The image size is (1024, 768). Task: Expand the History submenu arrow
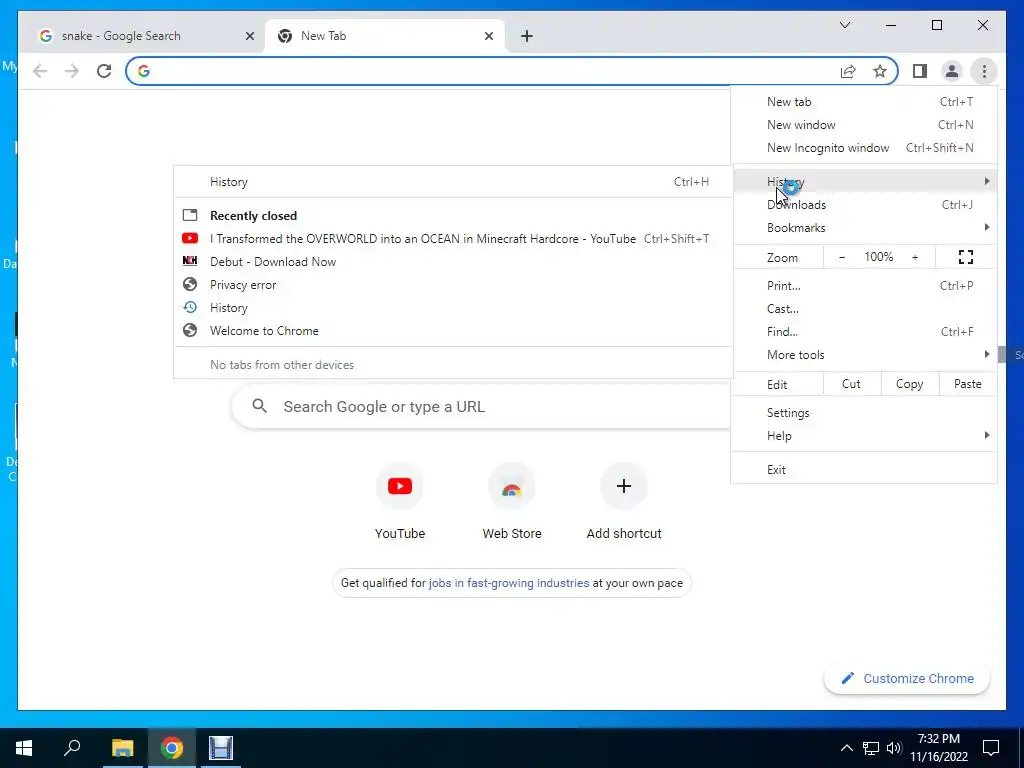[987, 181]
